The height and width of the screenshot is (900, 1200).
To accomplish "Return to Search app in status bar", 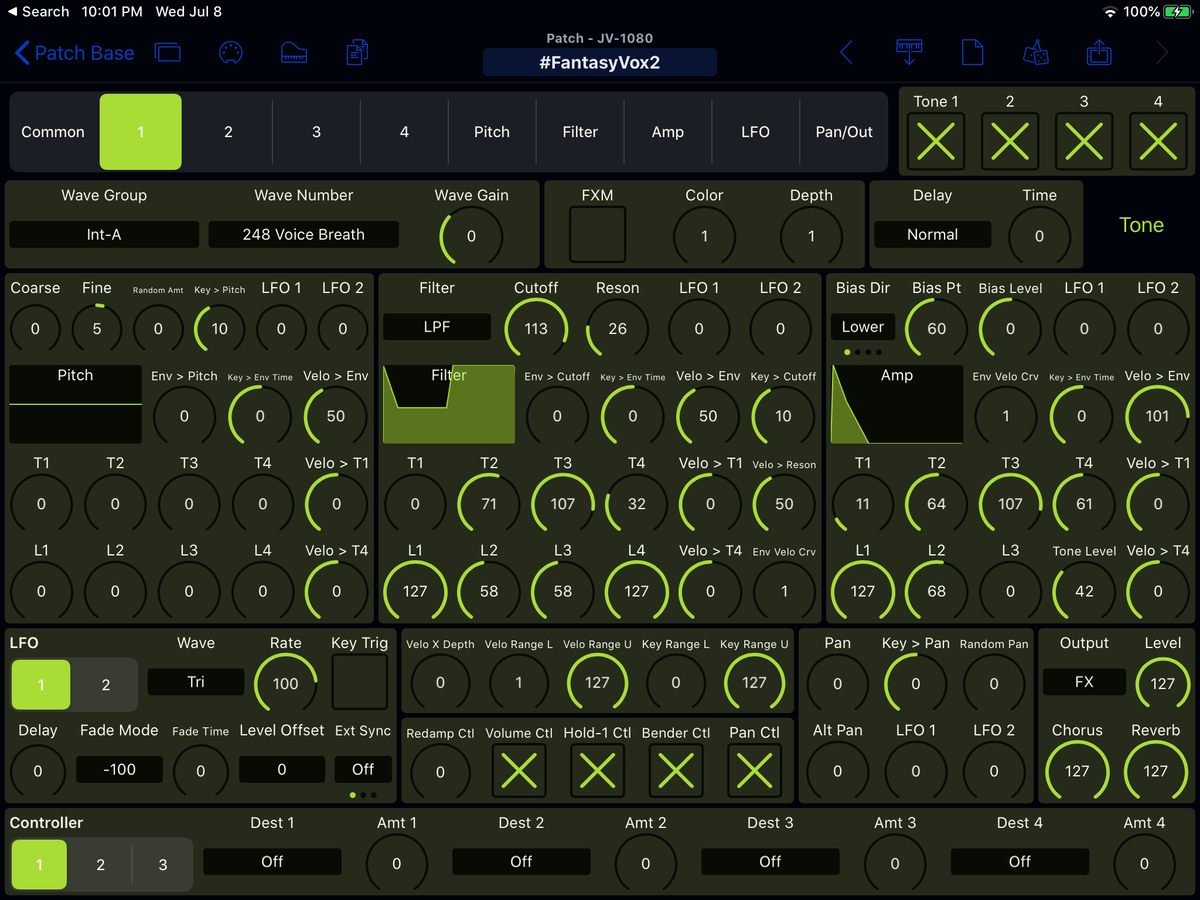I will [x=38, y=12].
